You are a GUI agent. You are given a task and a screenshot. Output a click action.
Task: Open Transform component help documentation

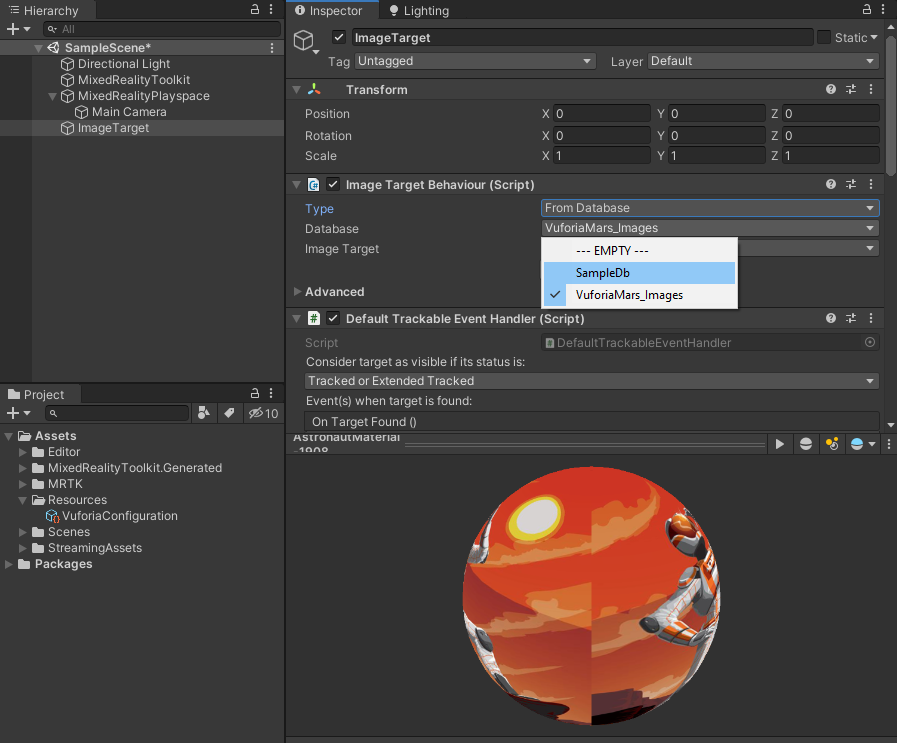click(x=830, y=89)
